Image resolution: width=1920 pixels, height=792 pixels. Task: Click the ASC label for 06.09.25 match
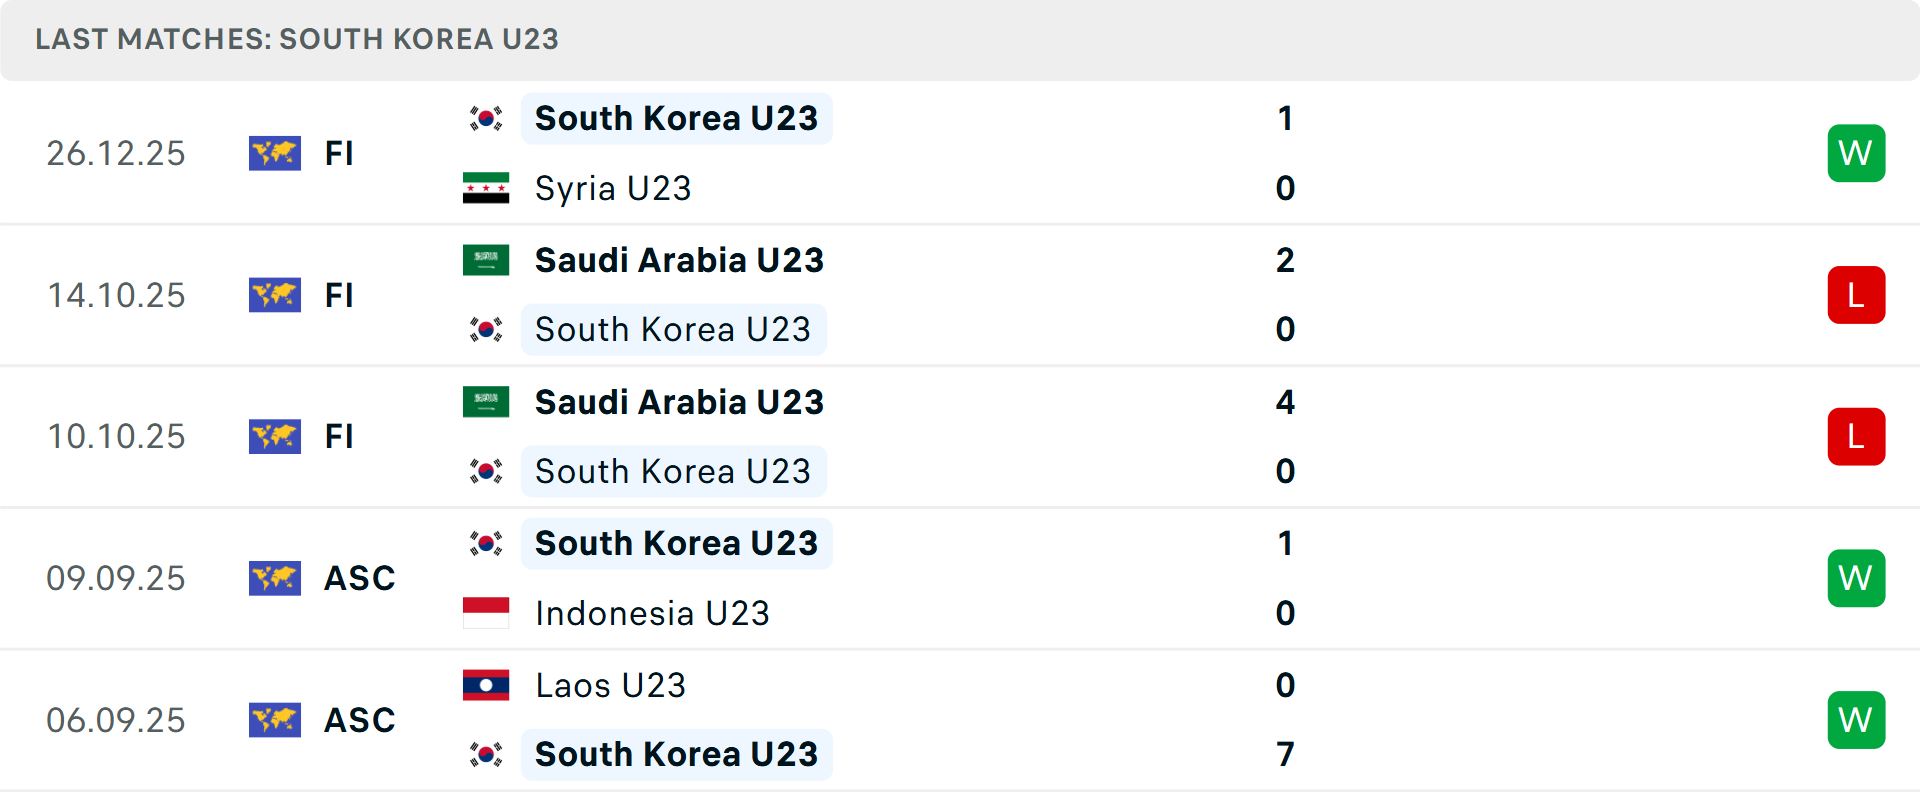pos(360,720)
